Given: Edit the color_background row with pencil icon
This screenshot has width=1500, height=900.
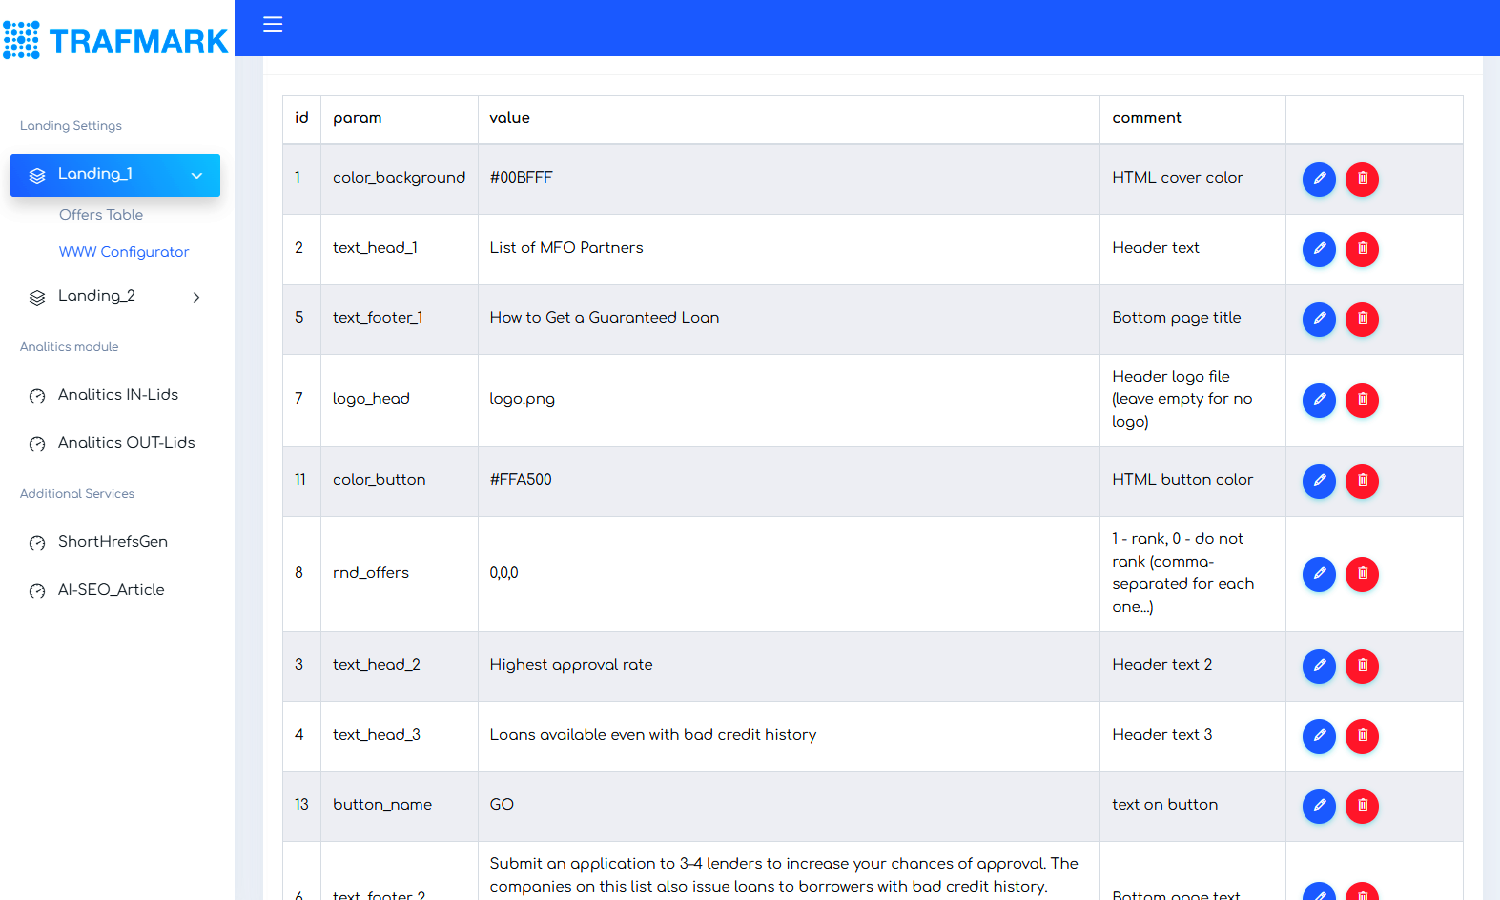Looking at the screenshot, I should tap(1319, 179).
